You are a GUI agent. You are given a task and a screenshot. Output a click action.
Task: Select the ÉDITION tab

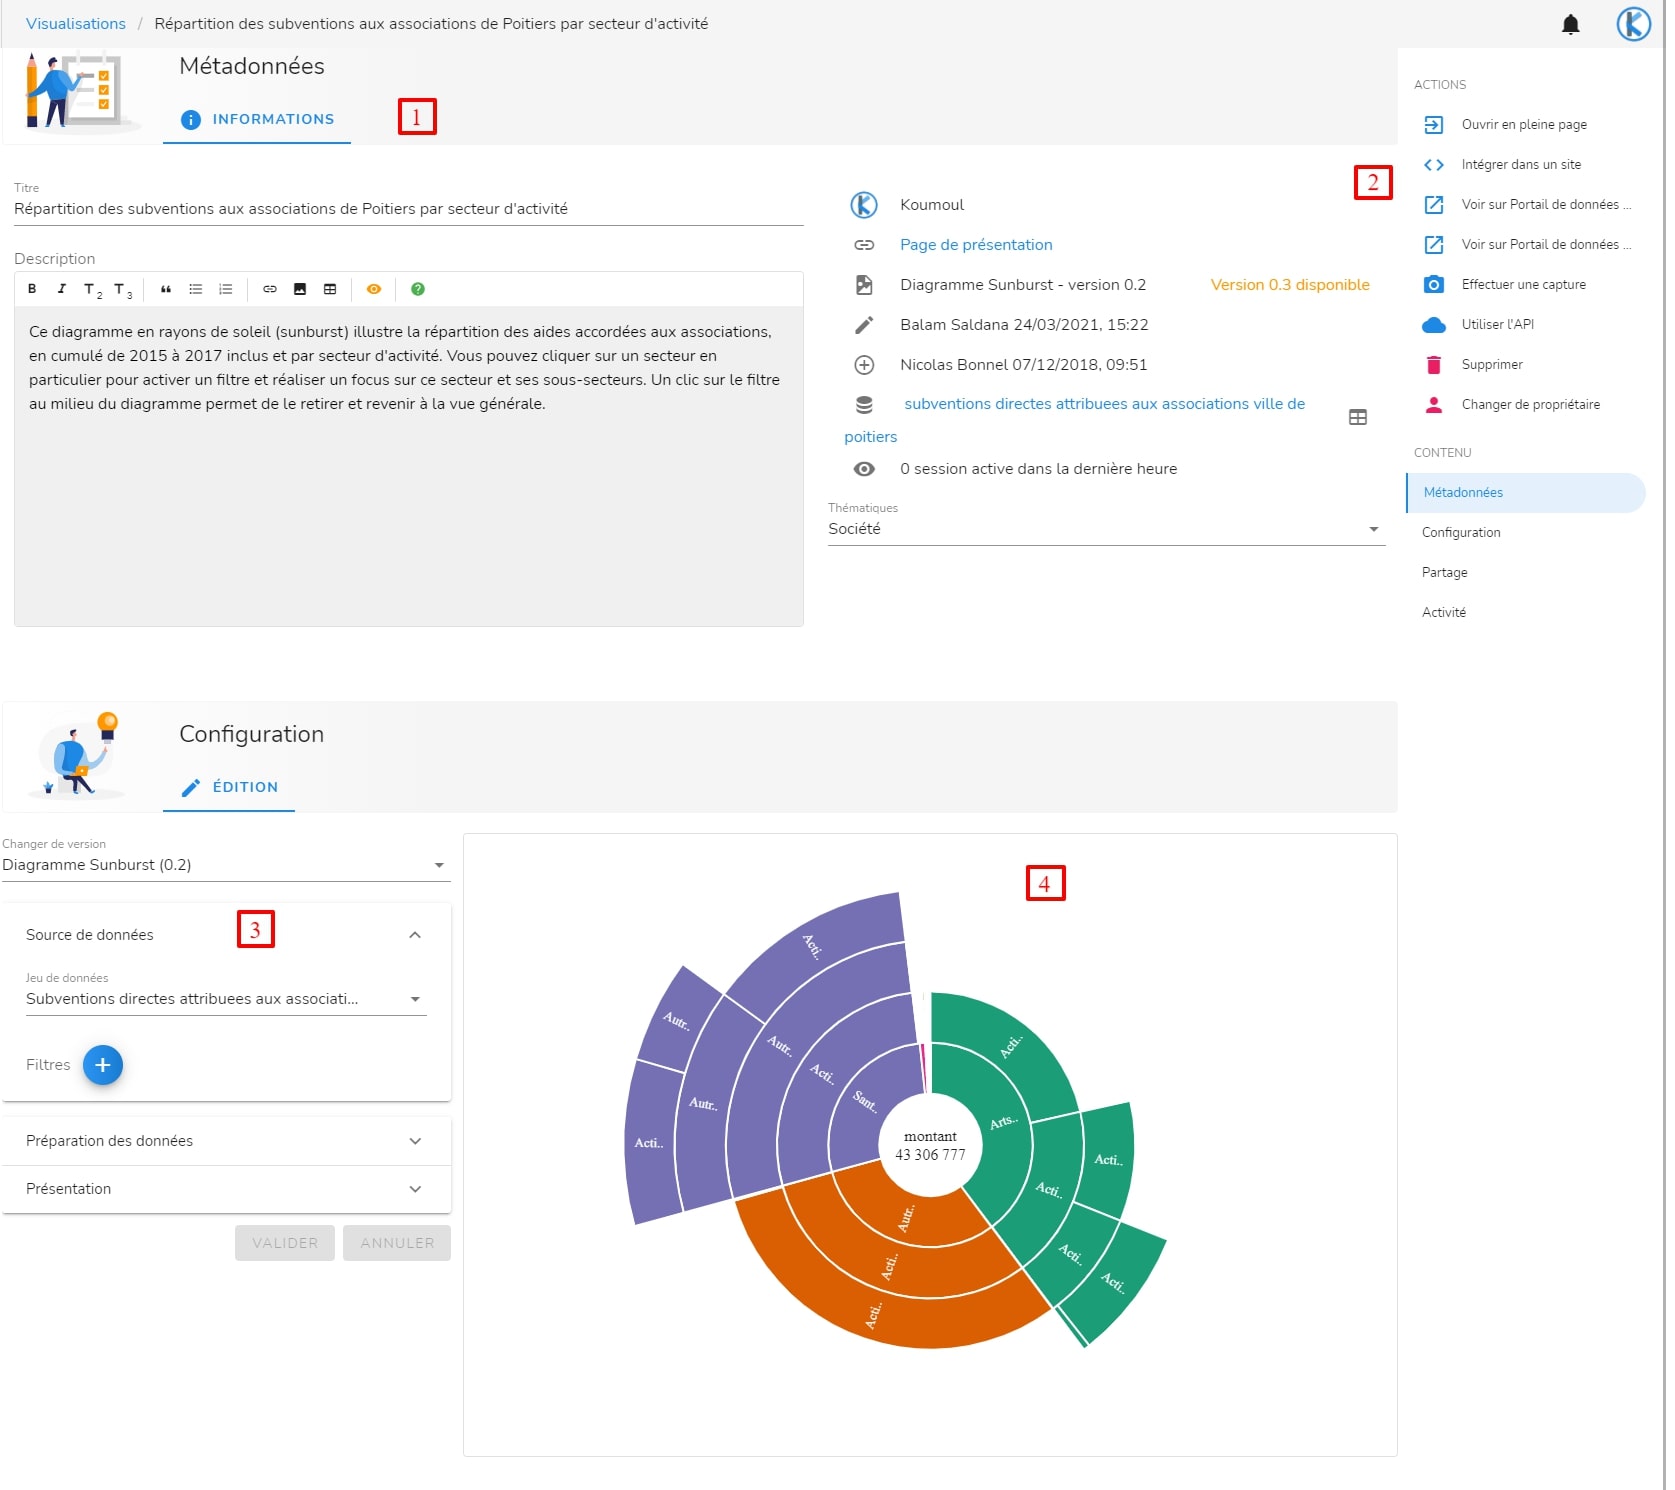[229, 787]
